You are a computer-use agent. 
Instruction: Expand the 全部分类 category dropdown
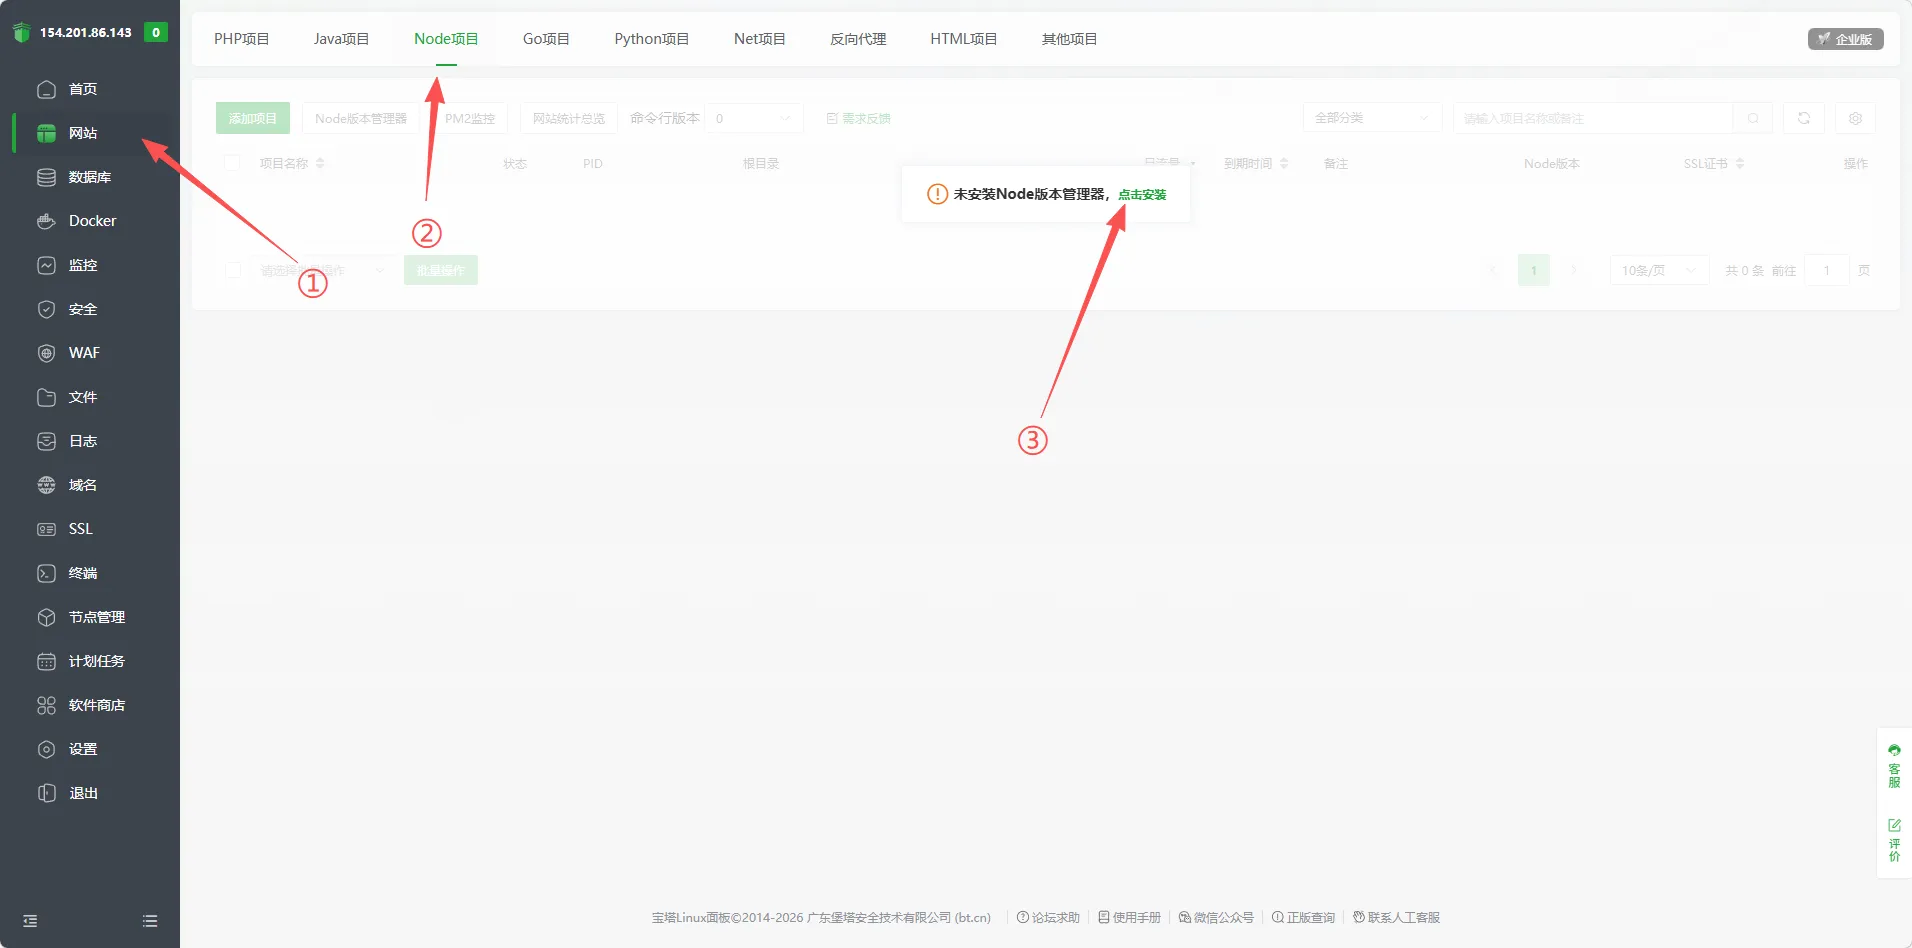1371,118
